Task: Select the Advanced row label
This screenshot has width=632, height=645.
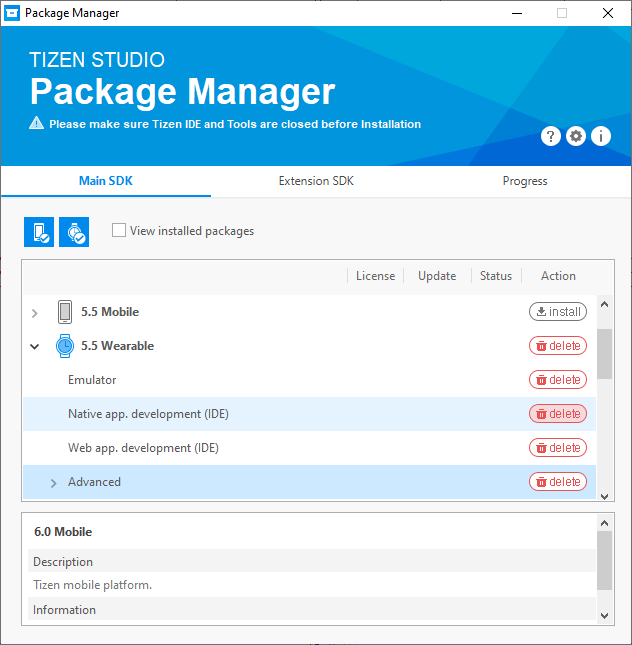Action: pyautogui.click(x=94, y=482)
